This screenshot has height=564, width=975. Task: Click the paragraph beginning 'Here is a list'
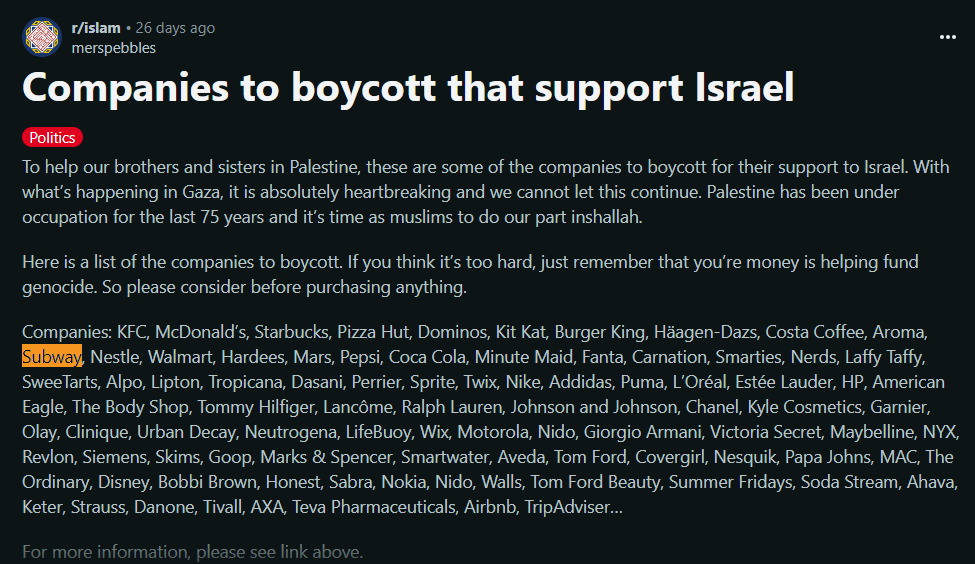click(470, 274)
